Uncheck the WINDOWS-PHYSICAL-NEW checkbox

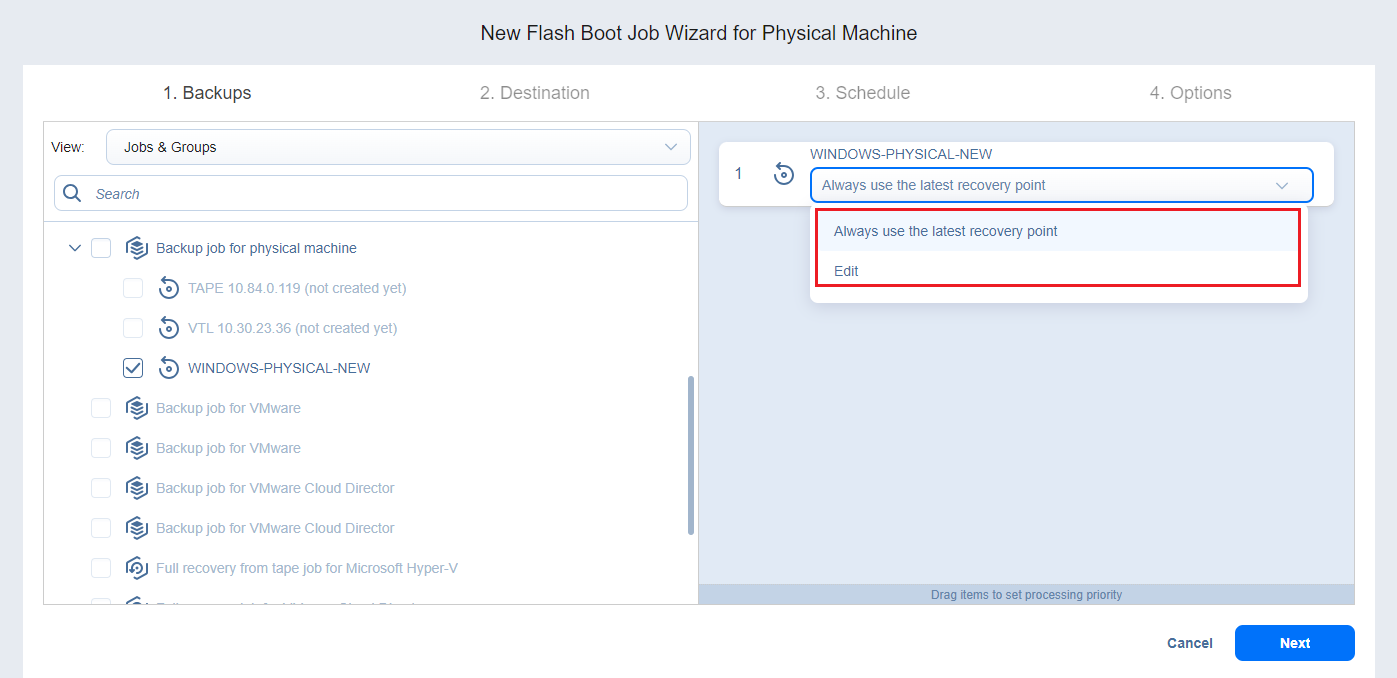click(133, 368)
